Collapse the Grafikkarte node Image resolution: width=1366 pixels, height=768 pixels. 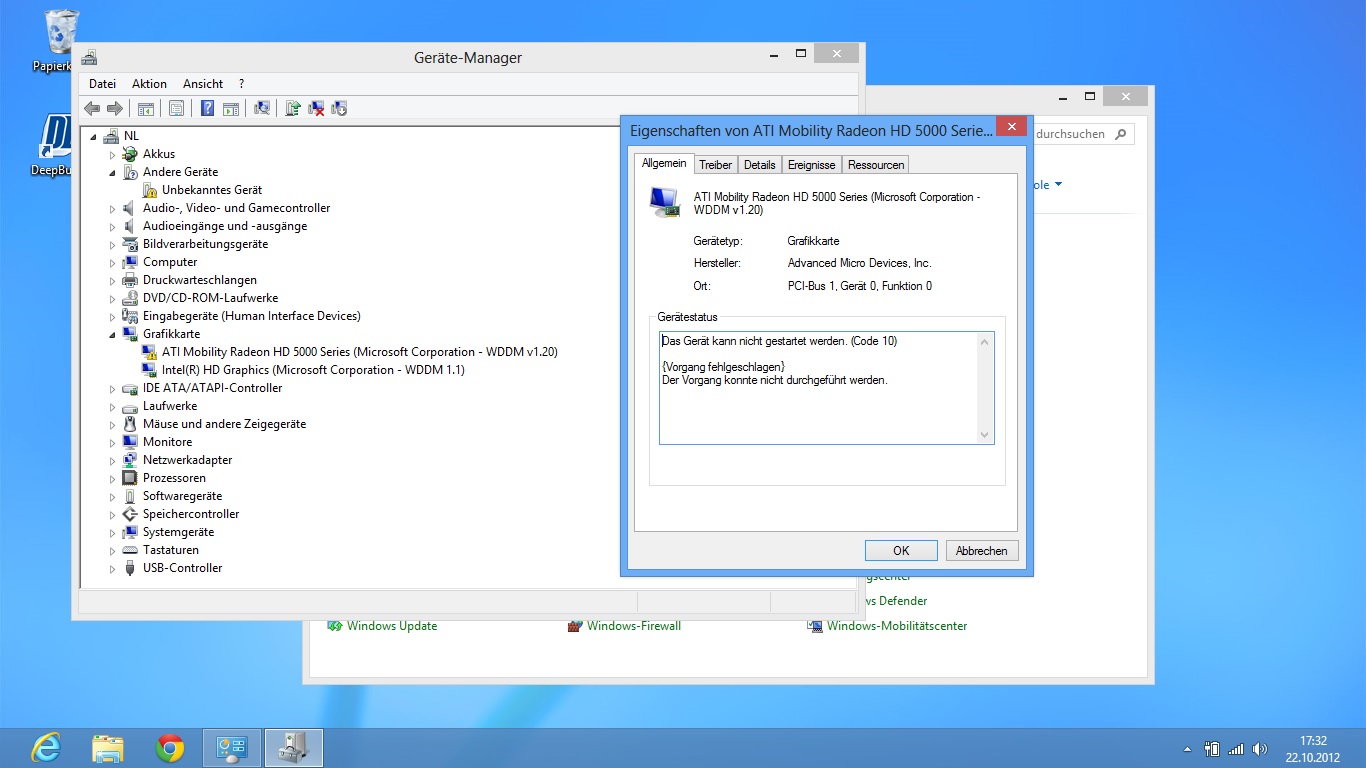pyautogui.click(x=113, y=334)
